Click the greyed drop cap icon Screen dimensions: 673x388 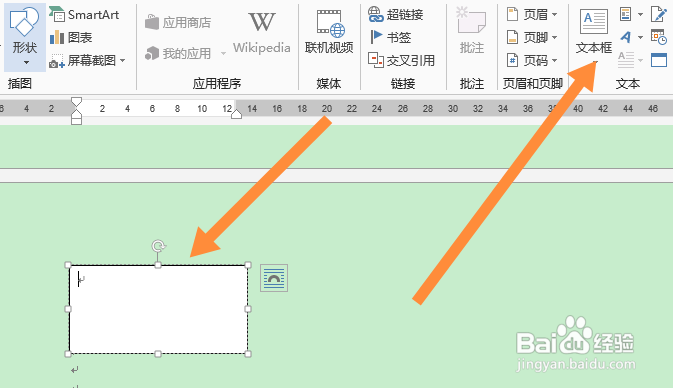click(626, 60)
